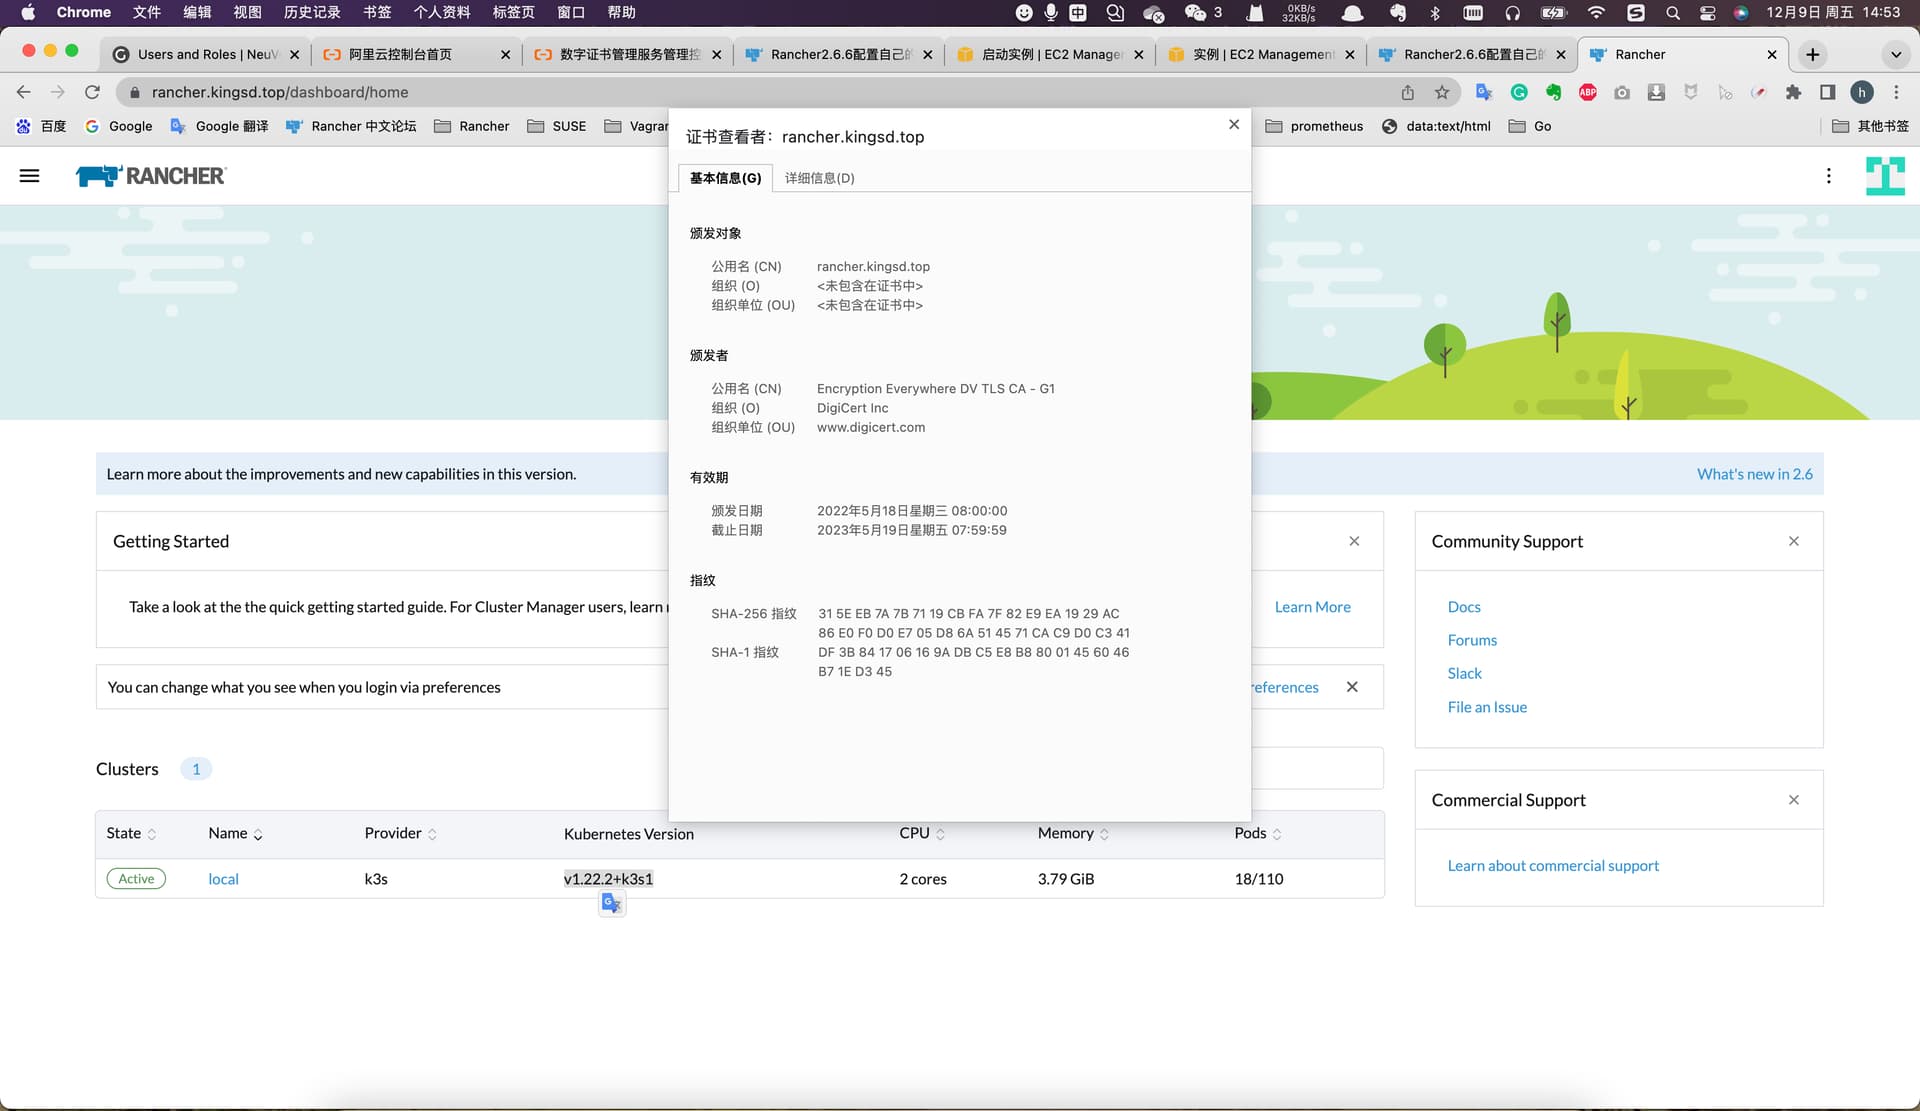Open the Rancher hamburger navigation menu

tap(30, 176)
